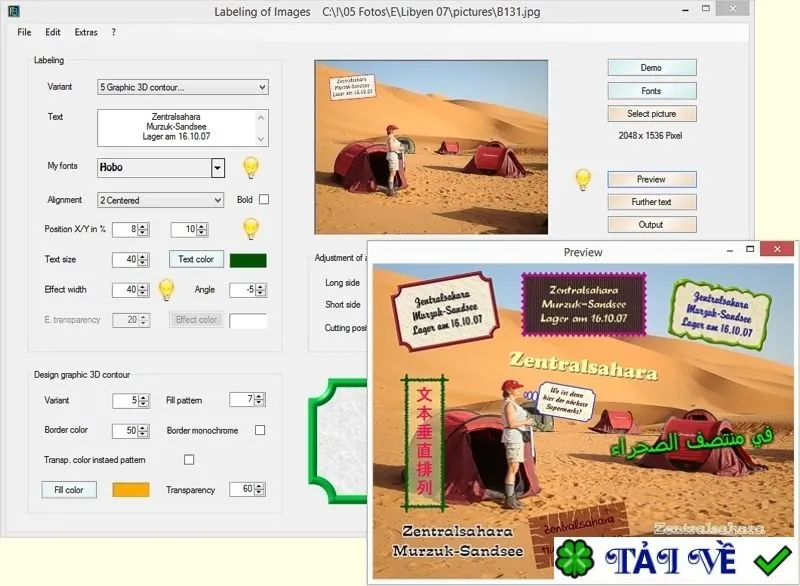Screen dimensions: 800x586
Task: Open the Edit menu
Action: coord(53,32)
